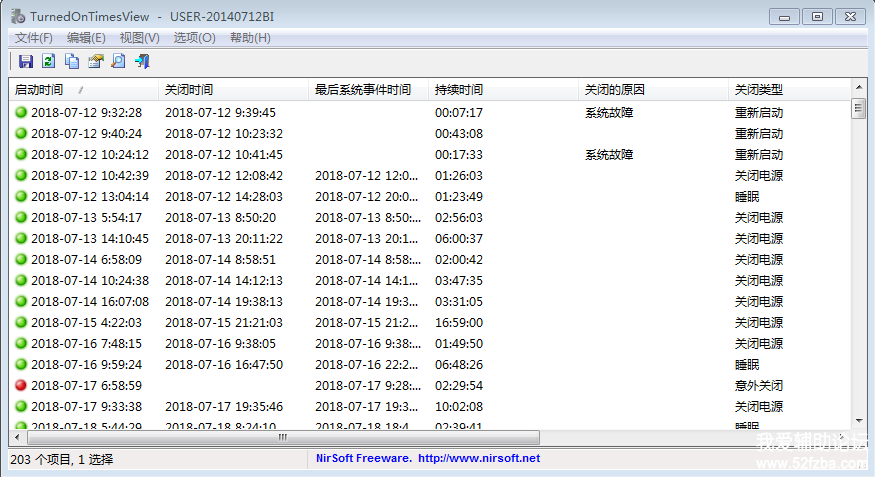Select the 意外关闭 shutdown type cell
This screenshot has height=477, width=875.
click(x=759, y=386)
